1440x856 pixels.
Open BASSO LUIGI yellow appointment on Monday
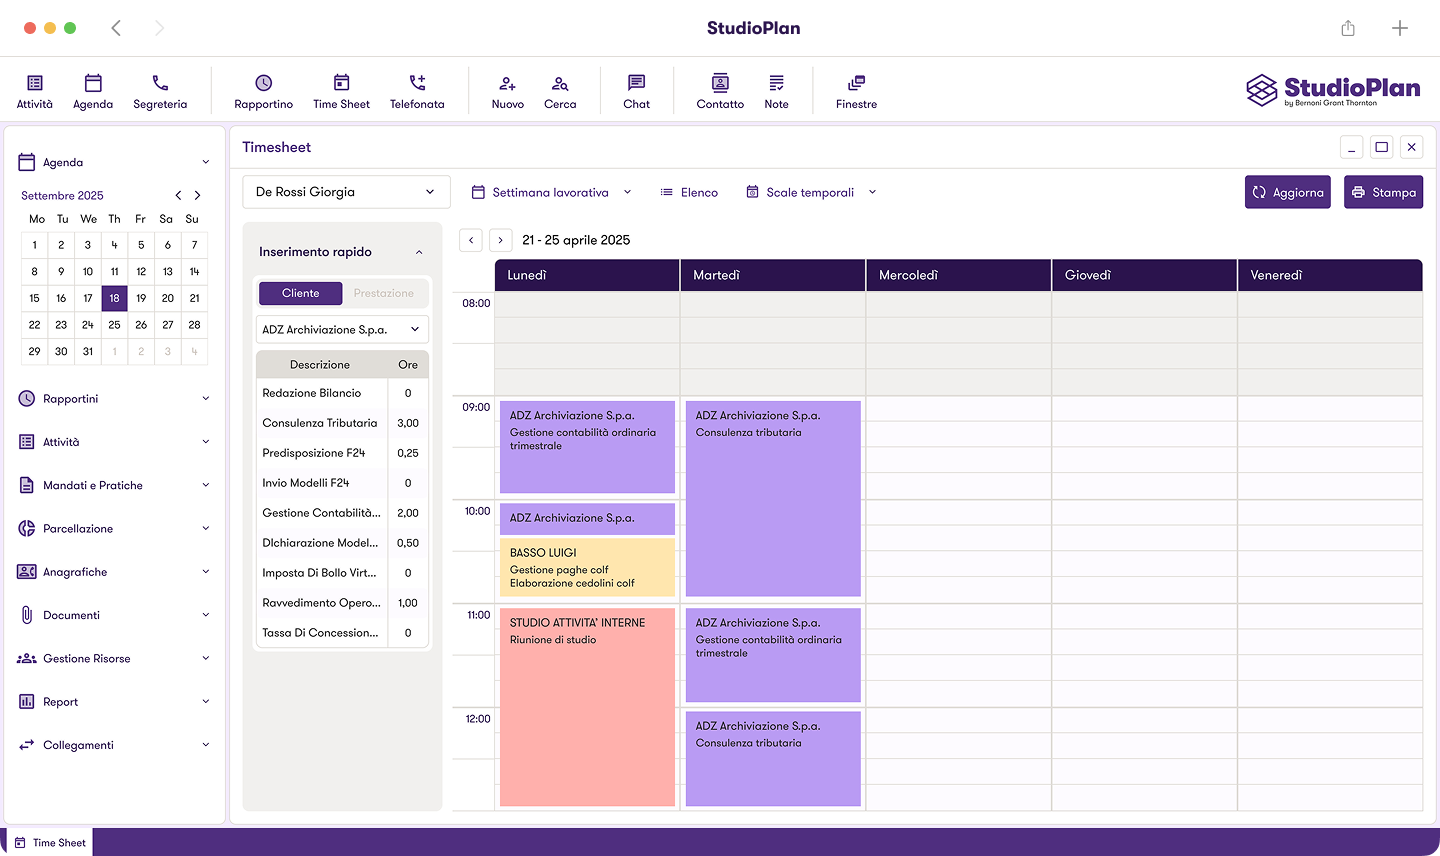pos(587,567)
